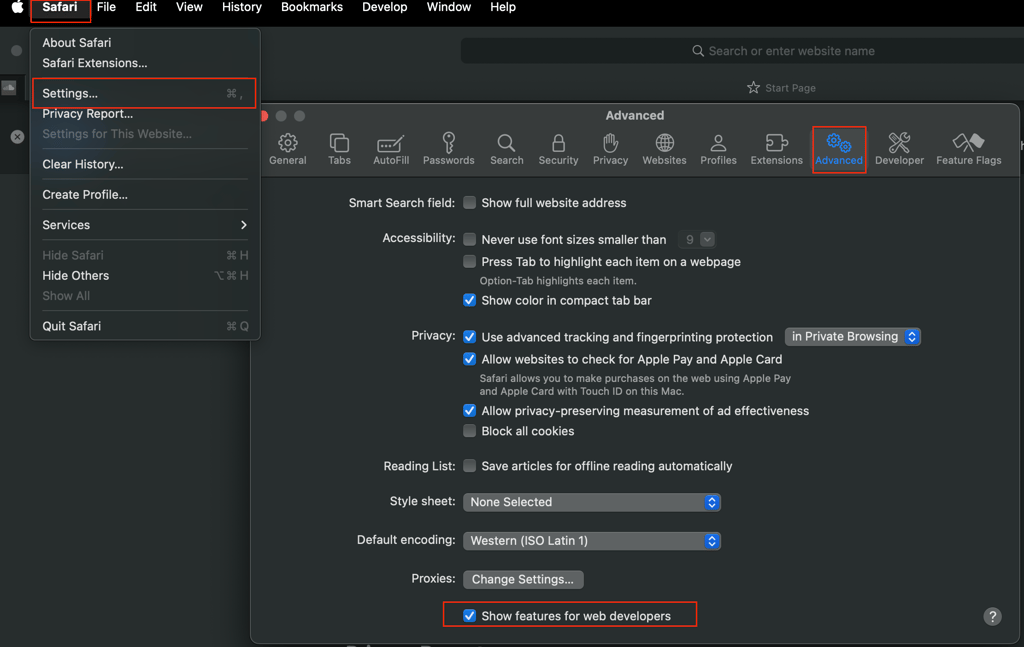This screenshot has height=647, width=1024.
Task: Select the Advanced settings pane
Action: click(x=839, y=150)
